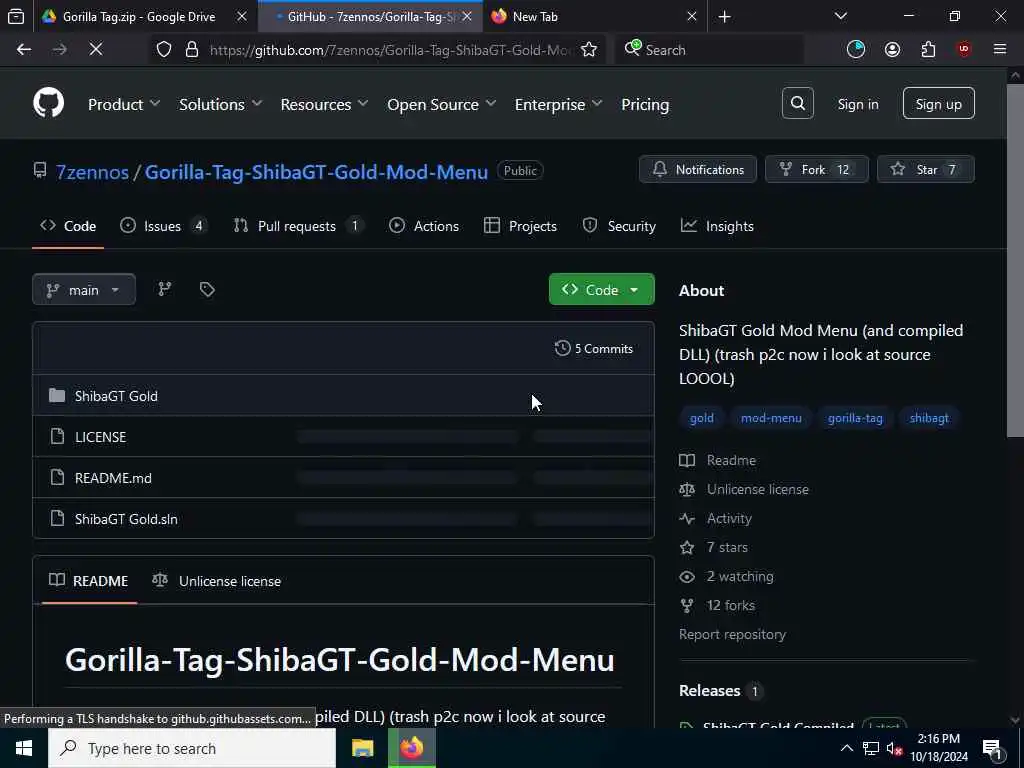Open a new browser tab with plus
Image resolution: width=1024 pixels, height=768 pixels.
point(724,17)
